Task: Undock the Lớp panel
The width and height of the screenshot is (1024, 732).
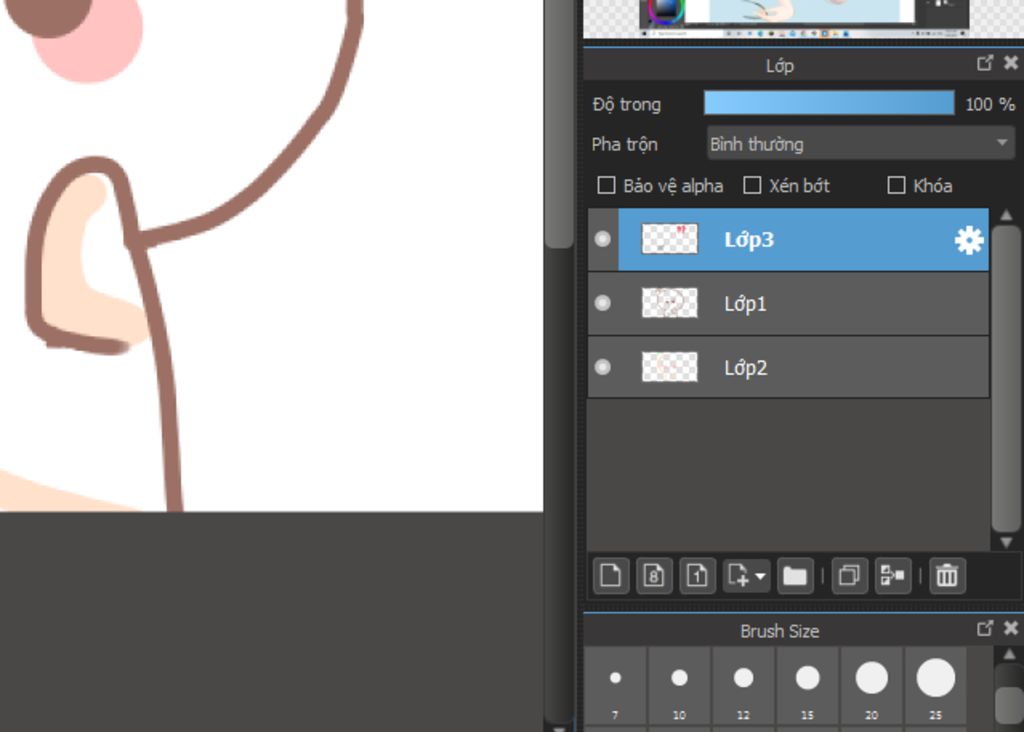Action: (985, 63)
